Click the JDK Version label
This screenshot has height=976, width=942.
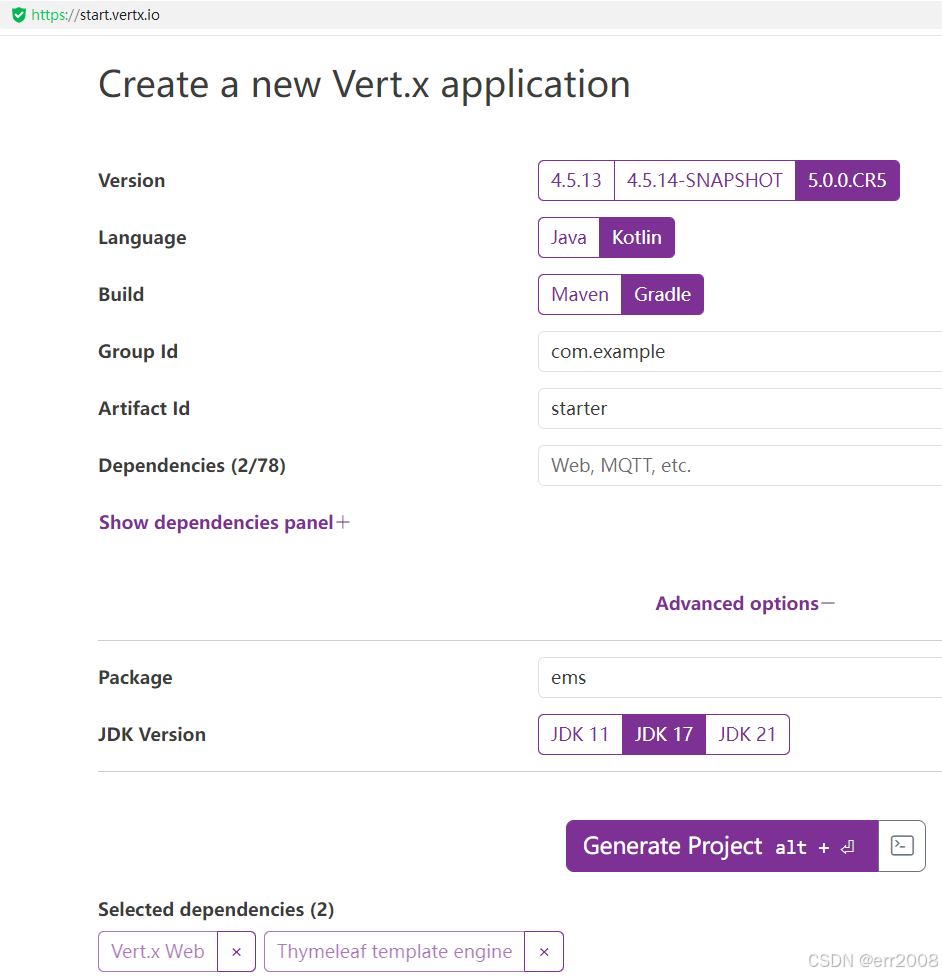[x=152, y=734]
